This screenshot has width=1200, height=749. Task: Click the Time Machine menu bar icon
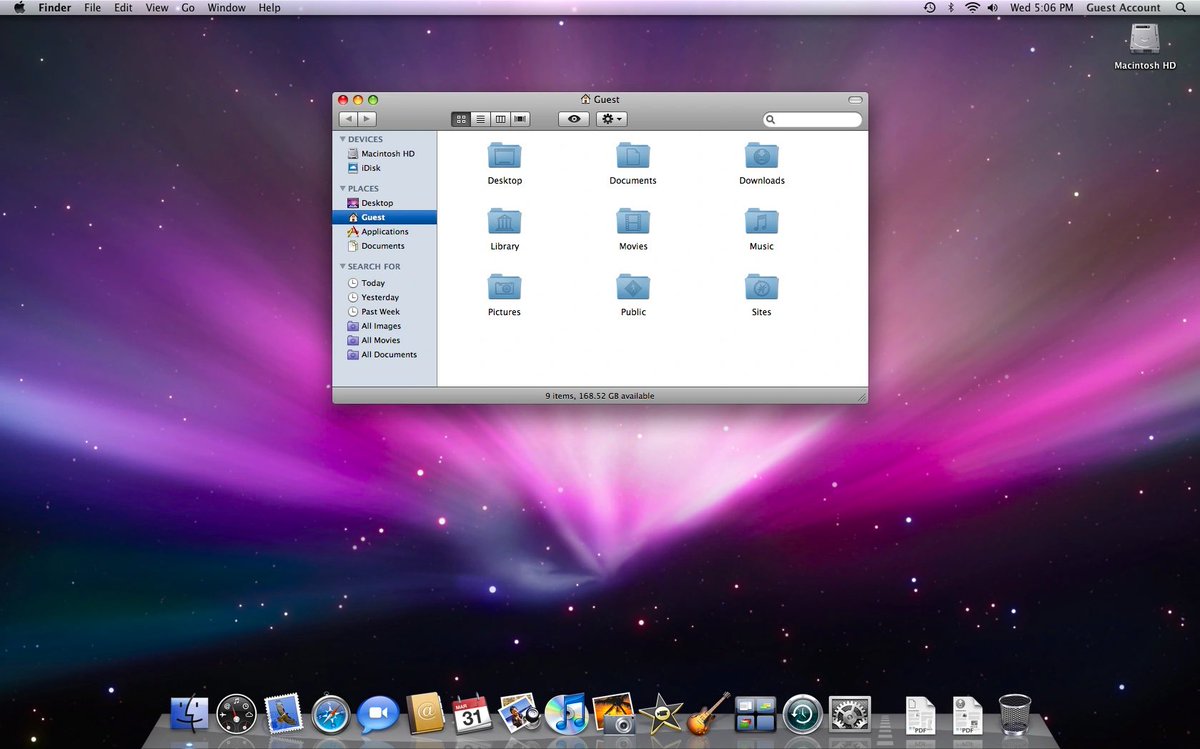[930, 8]
